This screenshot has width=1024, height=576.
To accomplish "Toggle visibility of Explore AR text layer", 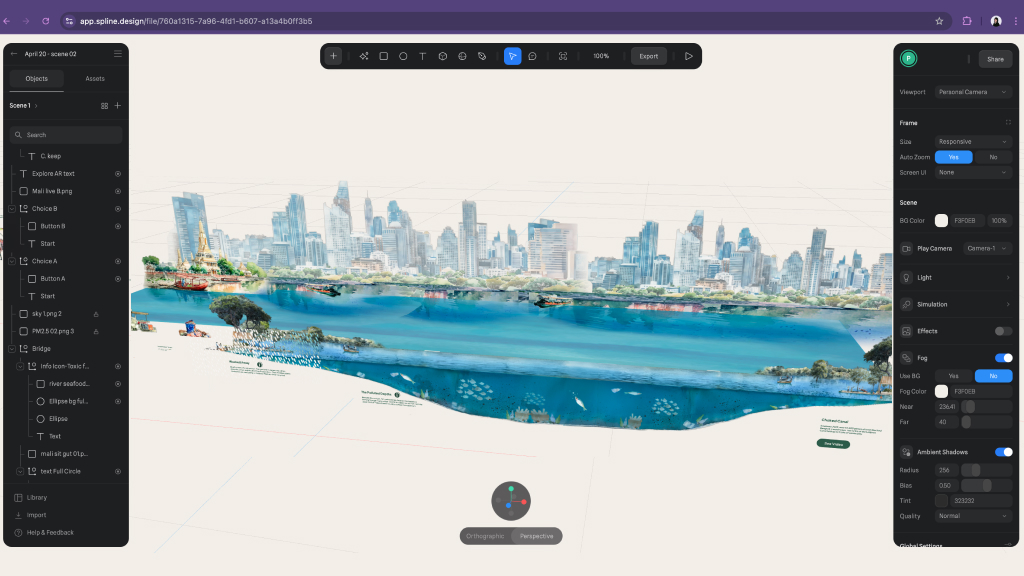I will click(118, 174).
